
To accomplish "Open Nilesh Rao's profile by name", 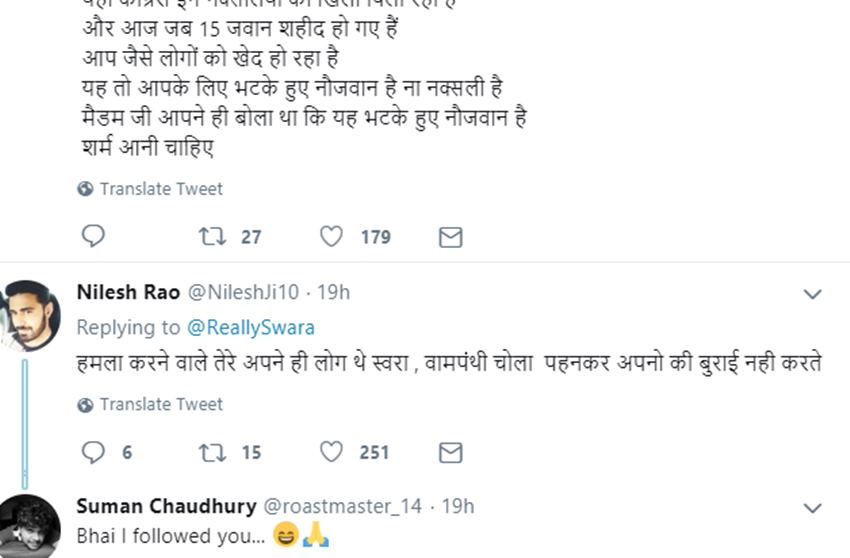I will pyautogui.click(x=128, y=293).
